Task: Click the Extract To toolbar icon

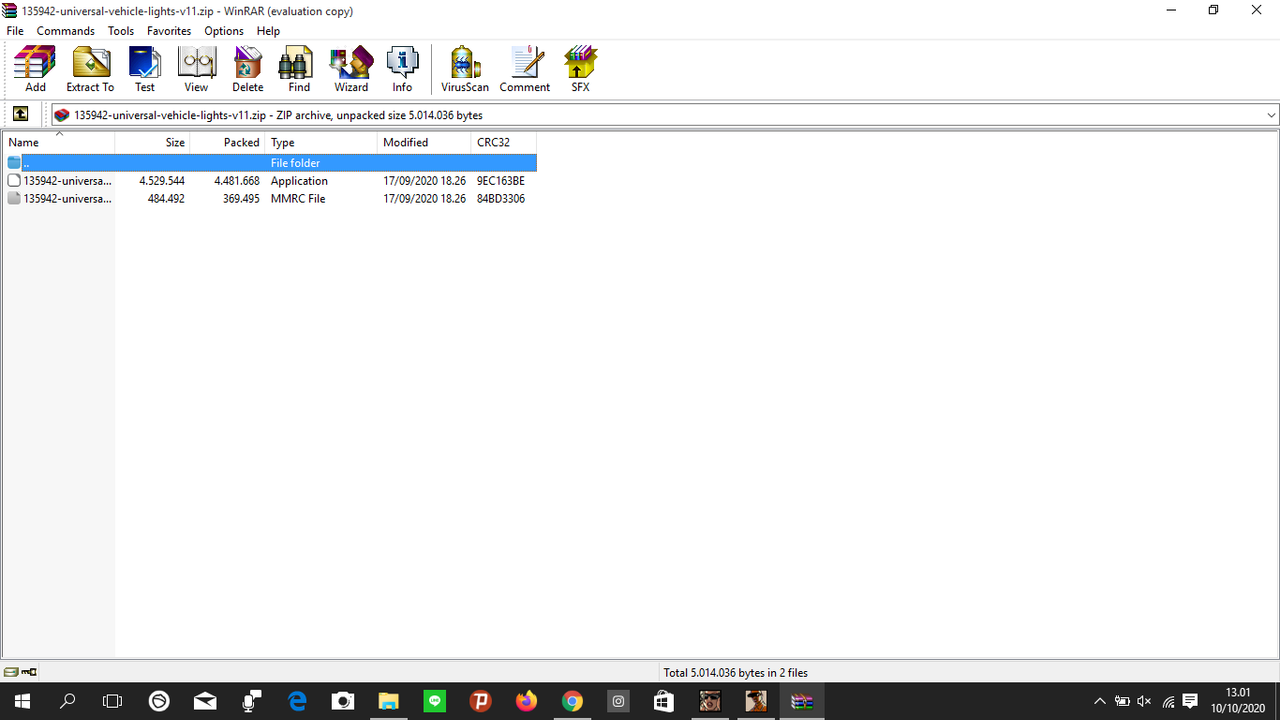Action: point(90,69)
